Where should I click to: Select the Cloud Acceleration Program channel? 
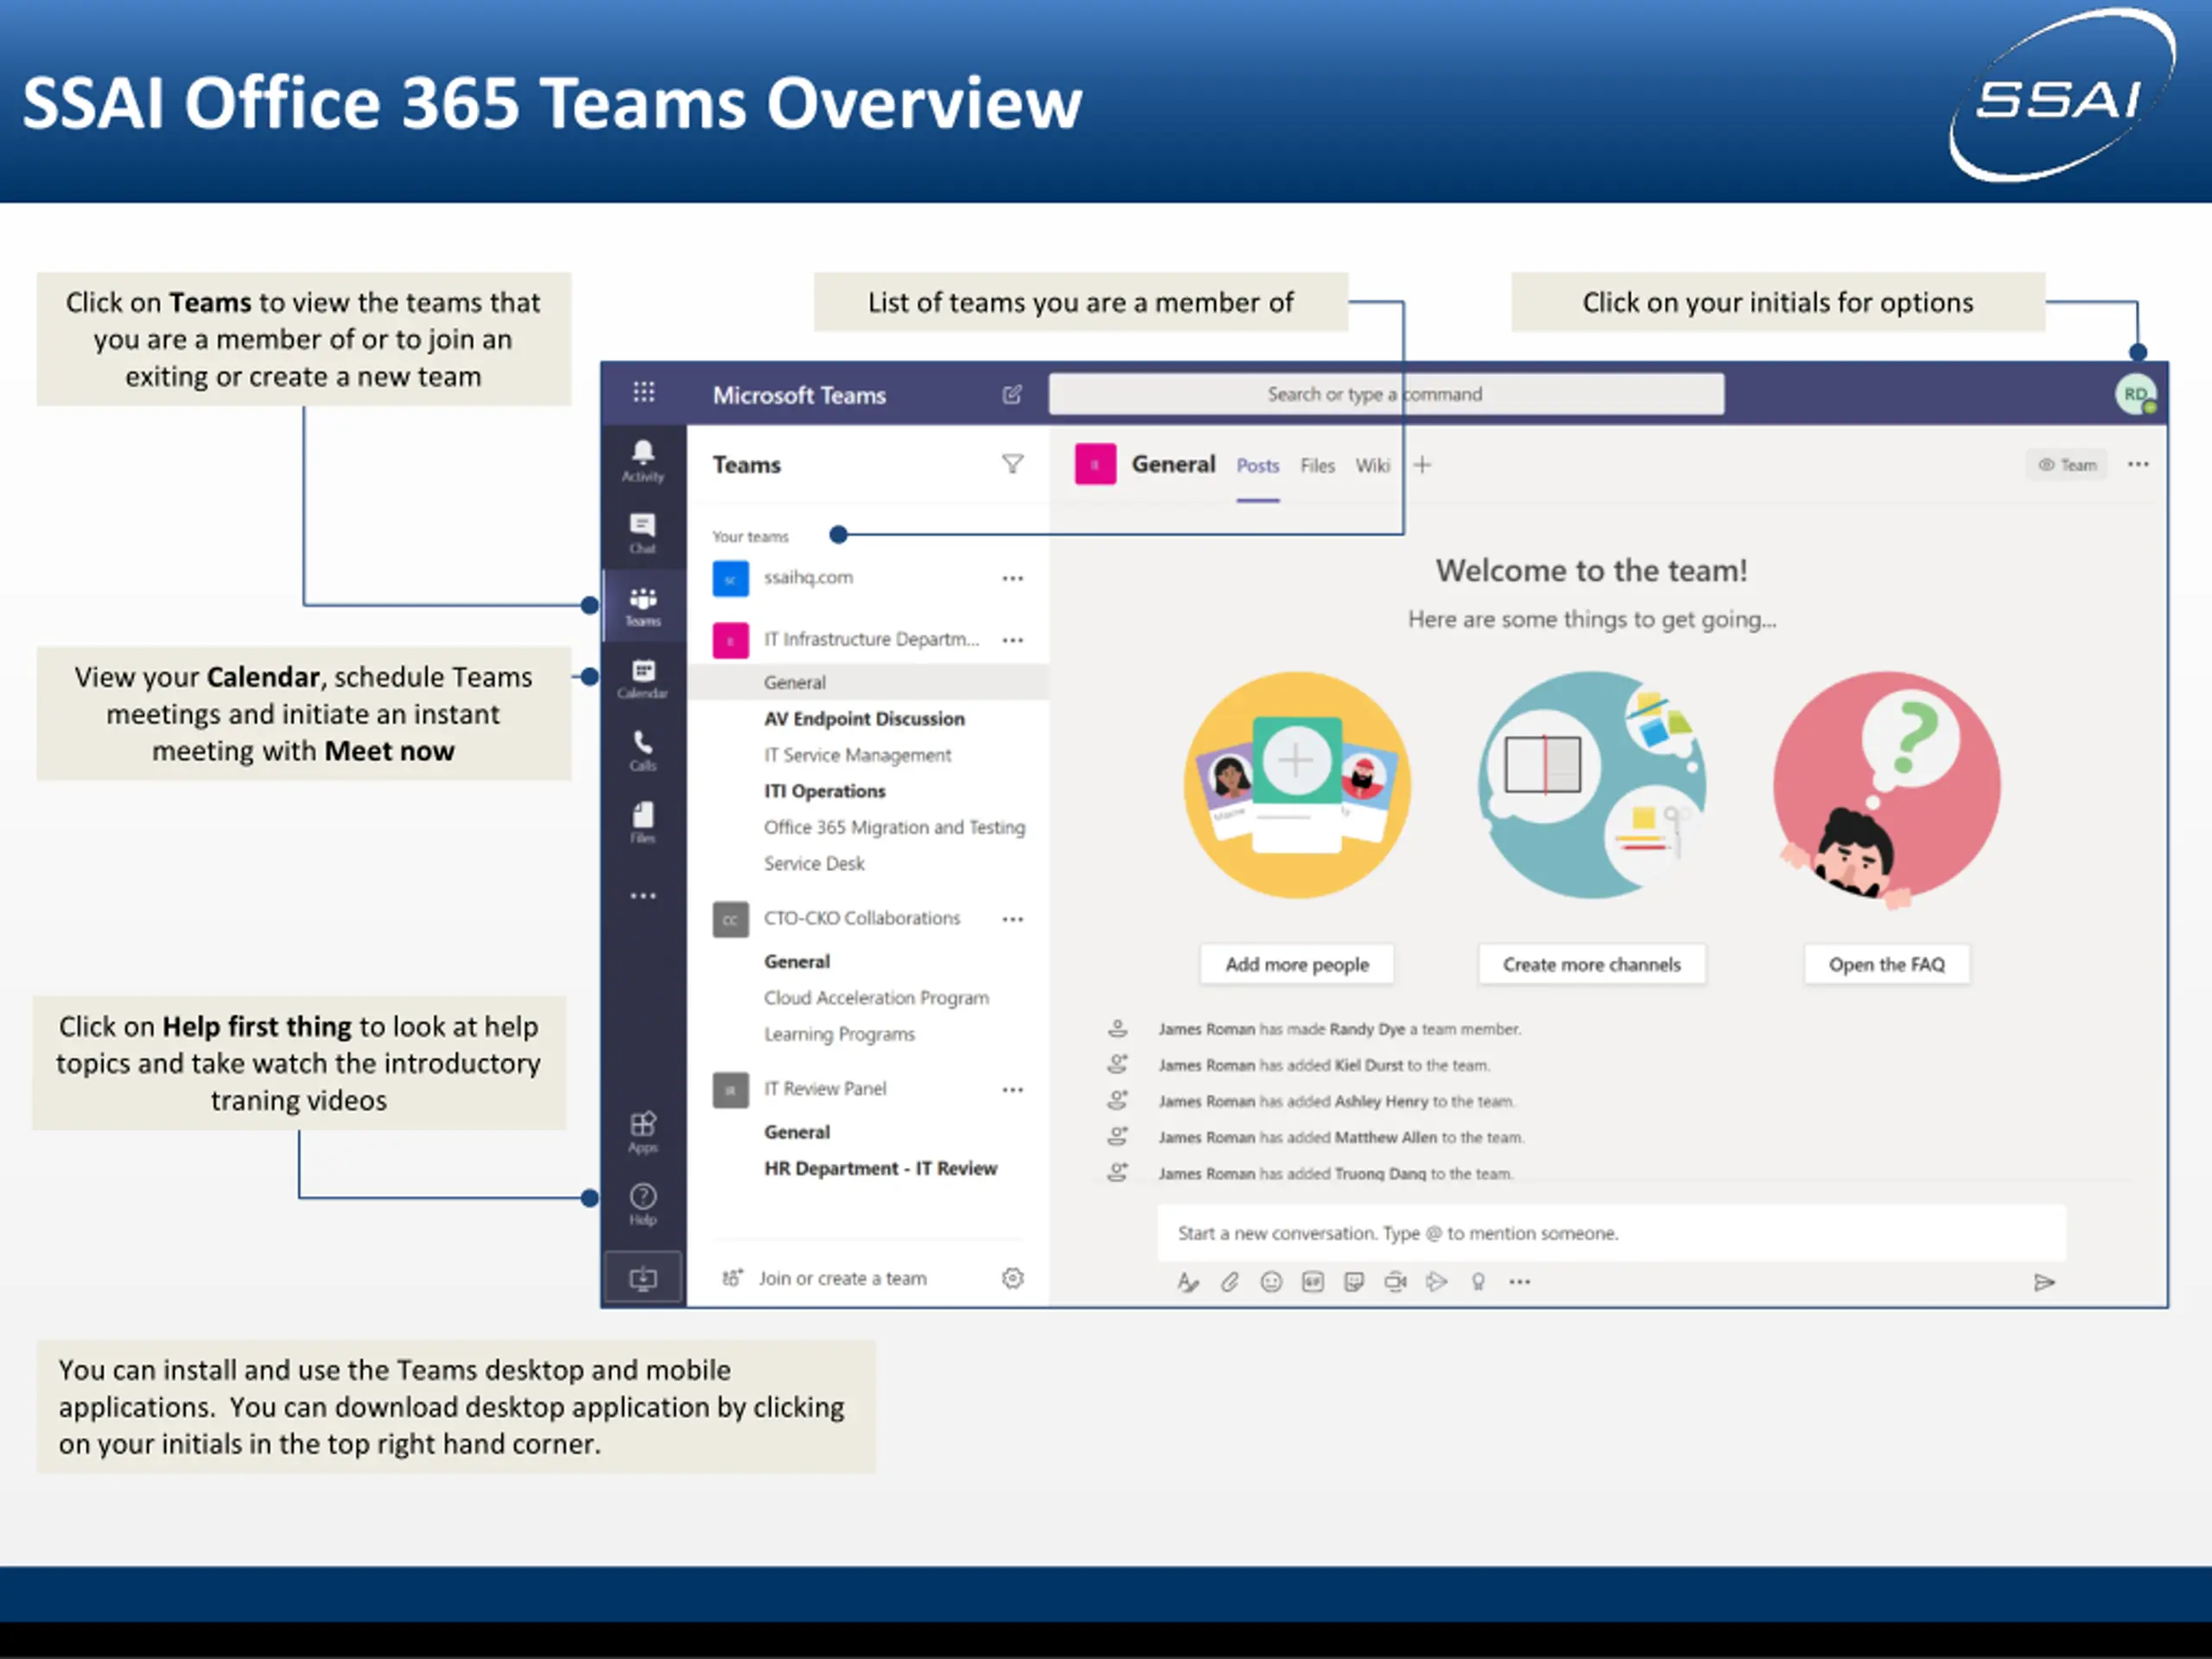876,998
